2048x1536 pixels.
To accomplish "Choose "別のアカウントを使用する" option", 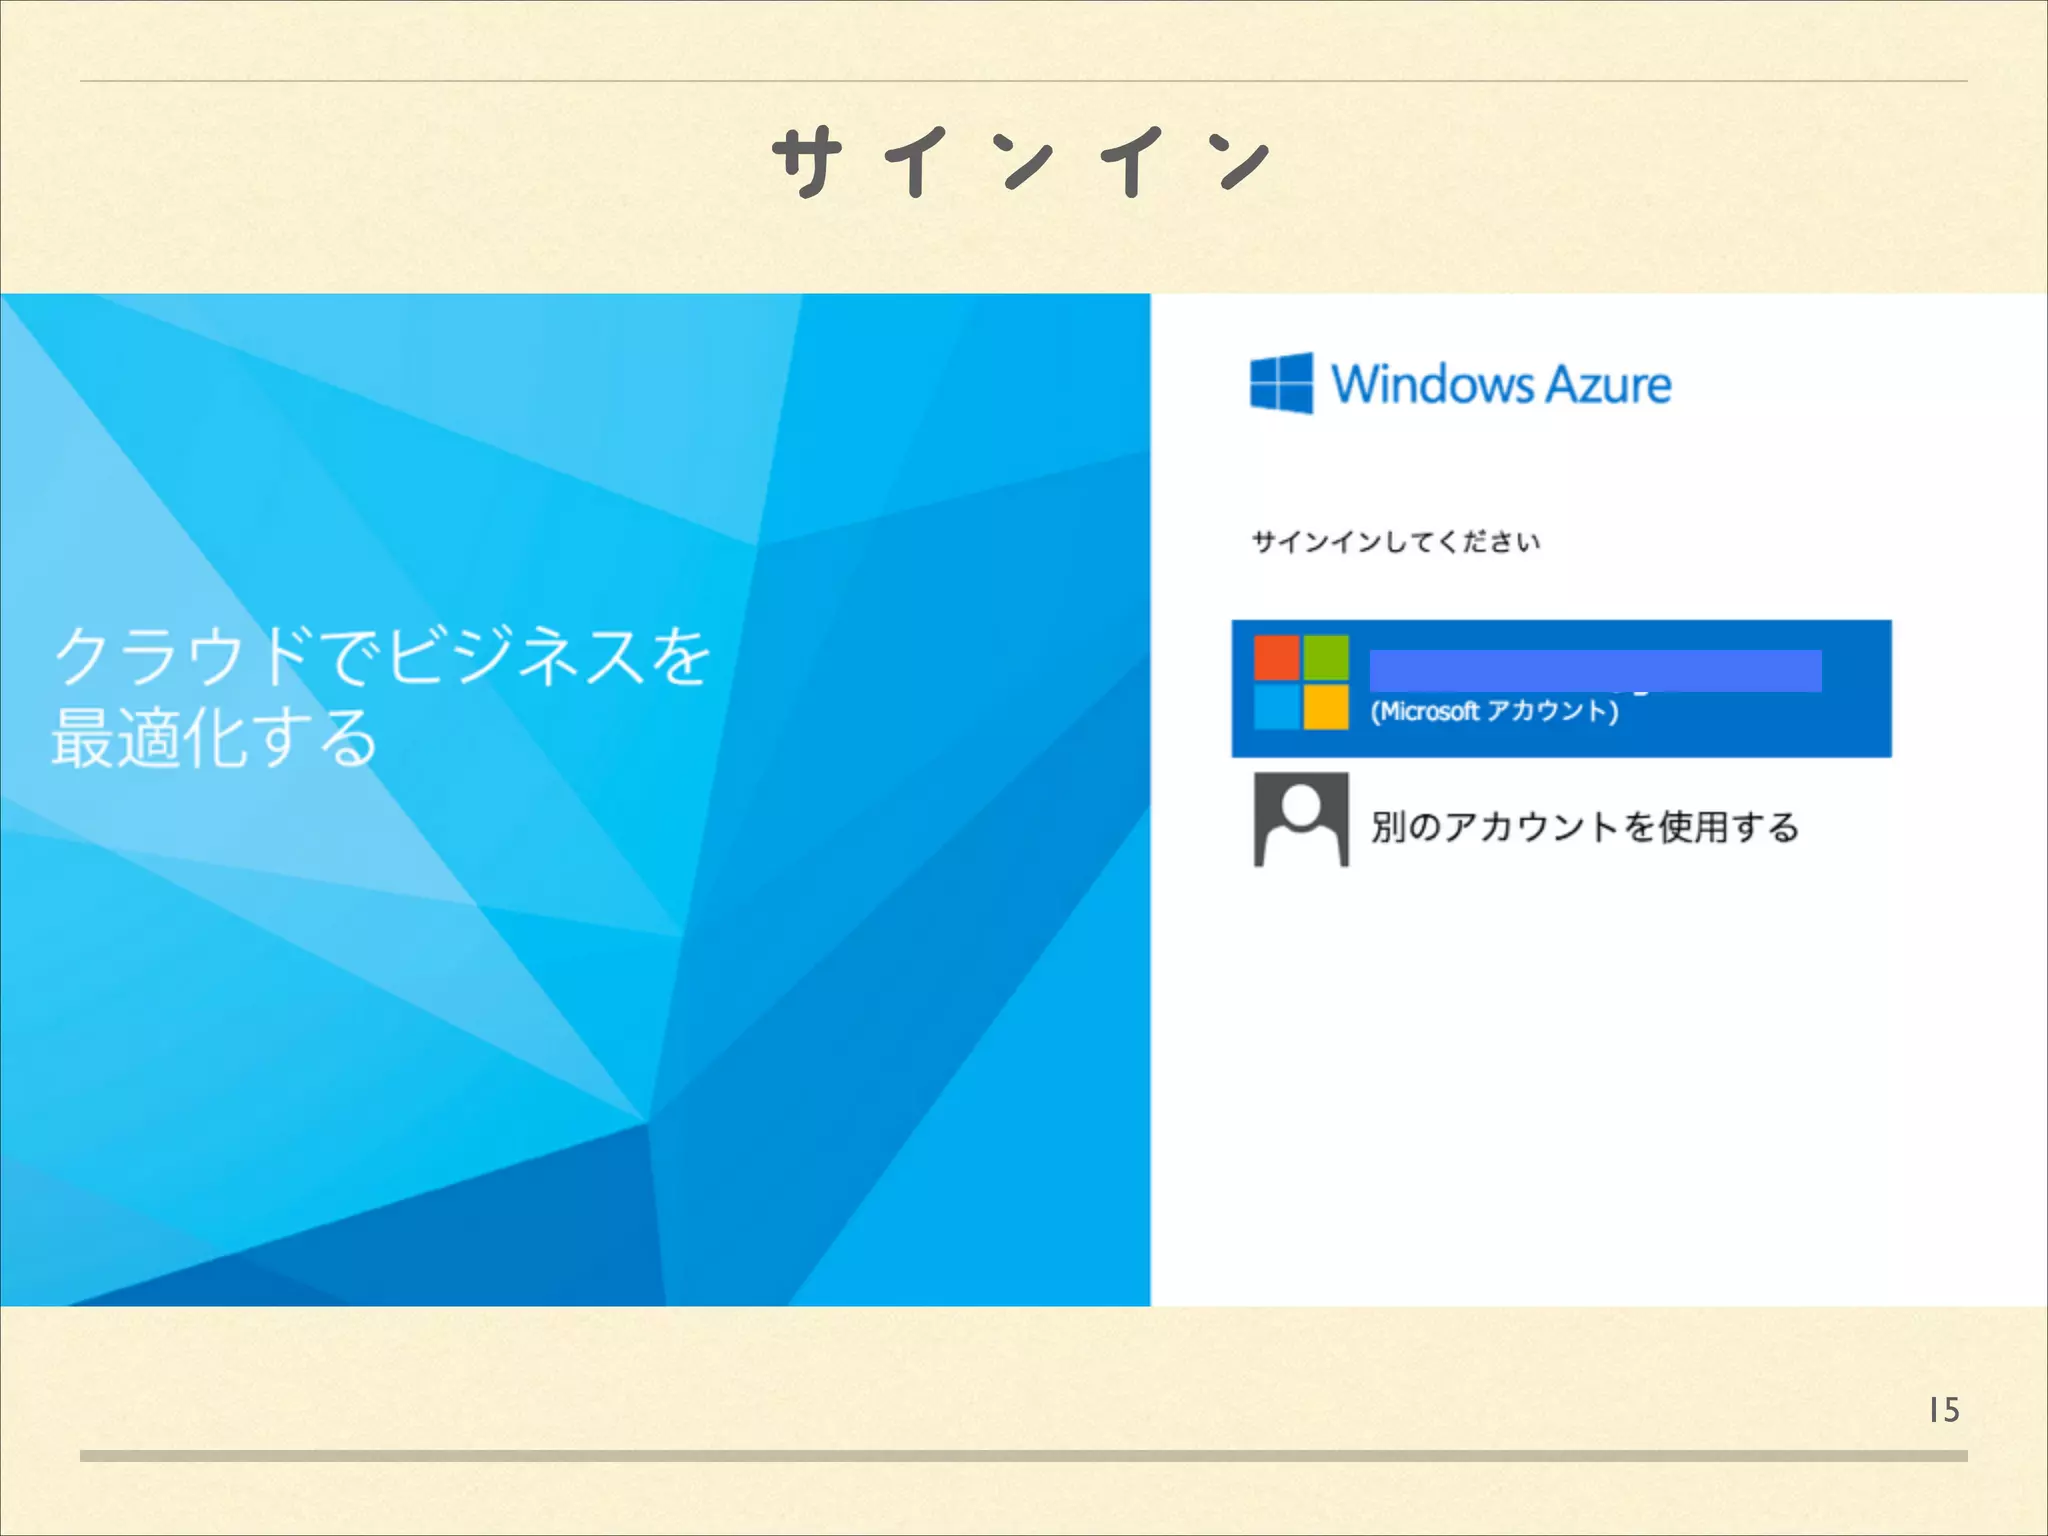I will click(1585, 827).
